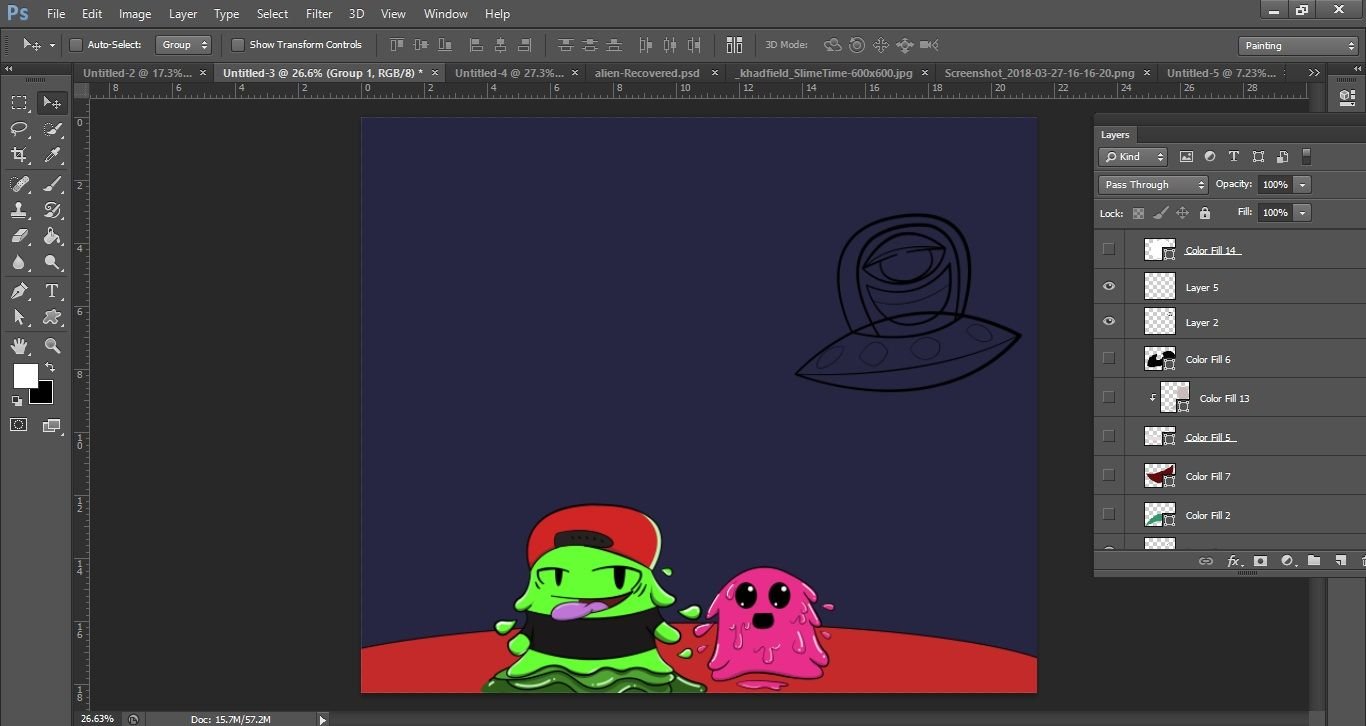Show the Color Fill 5 layer
The height and width of the screenshot is (726, 1366).
point(1108,436)
